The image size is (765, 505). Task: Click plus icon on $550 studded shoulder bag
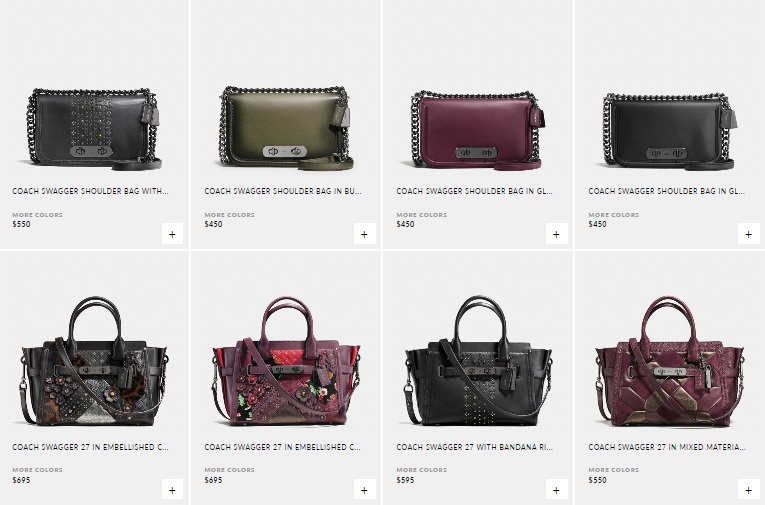[172, 234]
